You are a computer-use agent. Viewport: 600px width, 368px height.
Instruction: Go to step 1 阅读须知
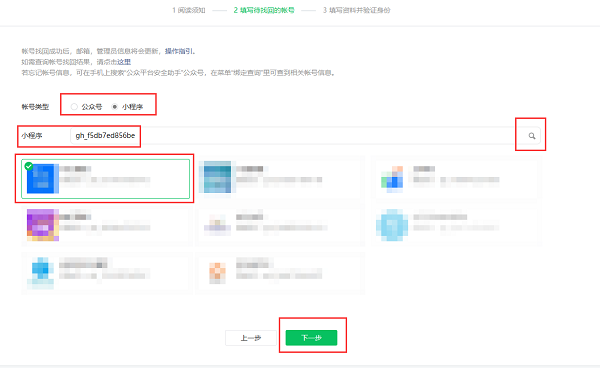[189, 10]
